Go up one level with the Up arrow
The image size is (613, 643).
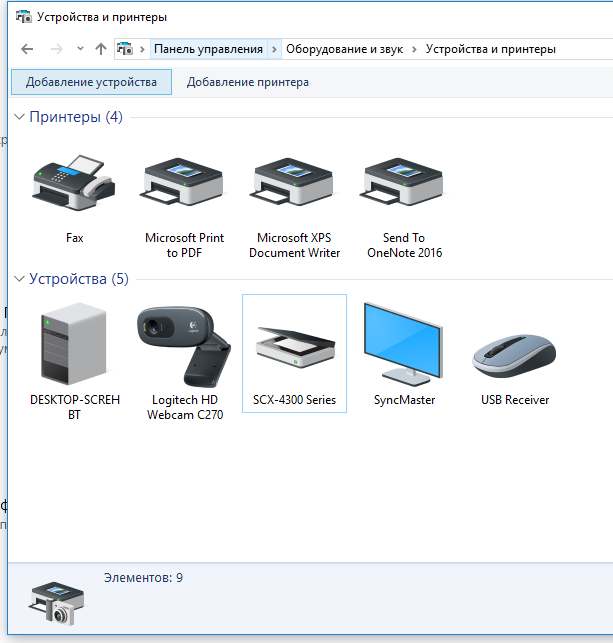coord(101,49)
